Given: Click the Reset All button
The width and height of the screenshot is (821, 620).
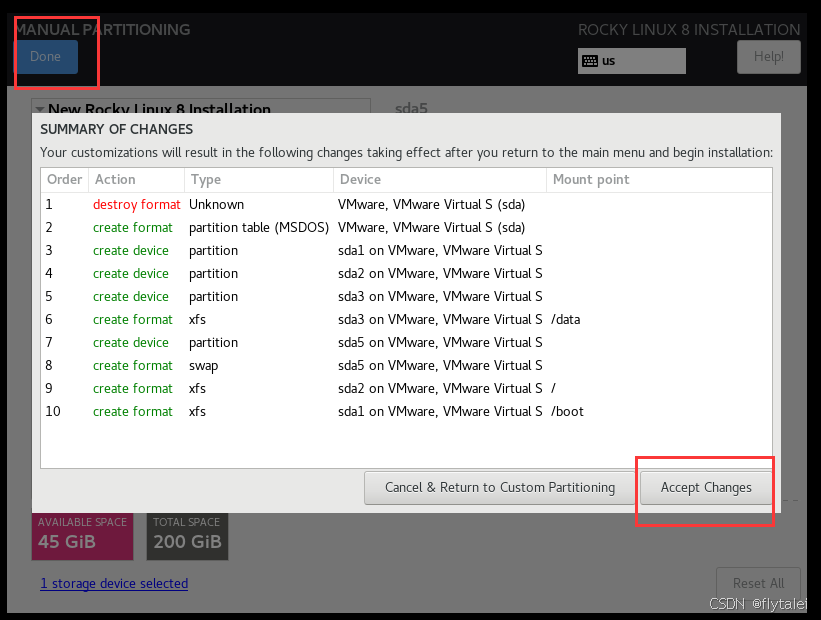Looking at the screenshot, I should [x=758, y=583].
